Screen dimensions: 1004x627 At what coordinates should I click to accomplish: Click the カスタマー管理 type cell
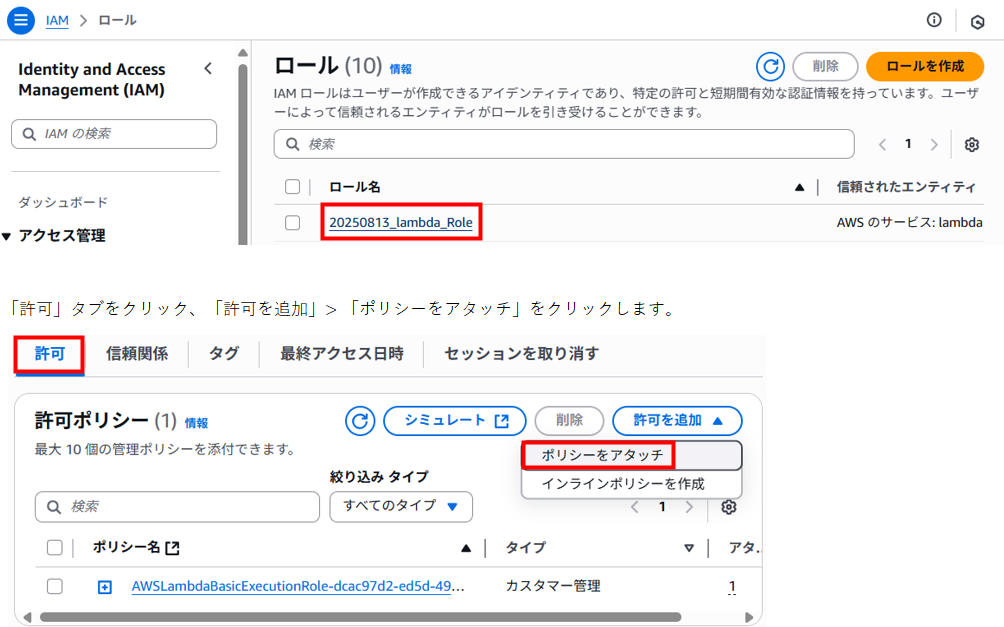coord(553,586)
